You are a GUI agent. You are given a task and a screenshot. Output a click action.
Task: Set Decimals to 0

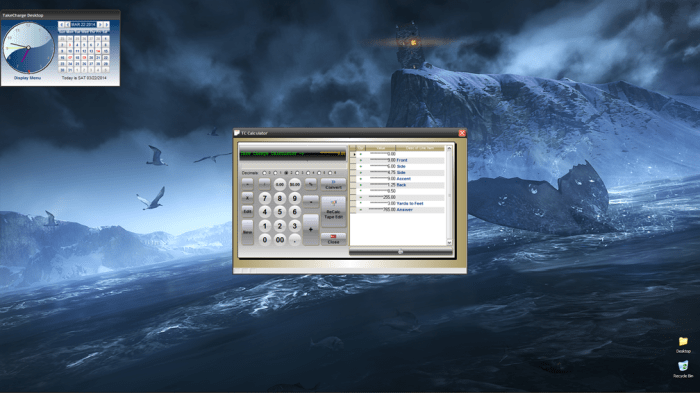(264, 173)
